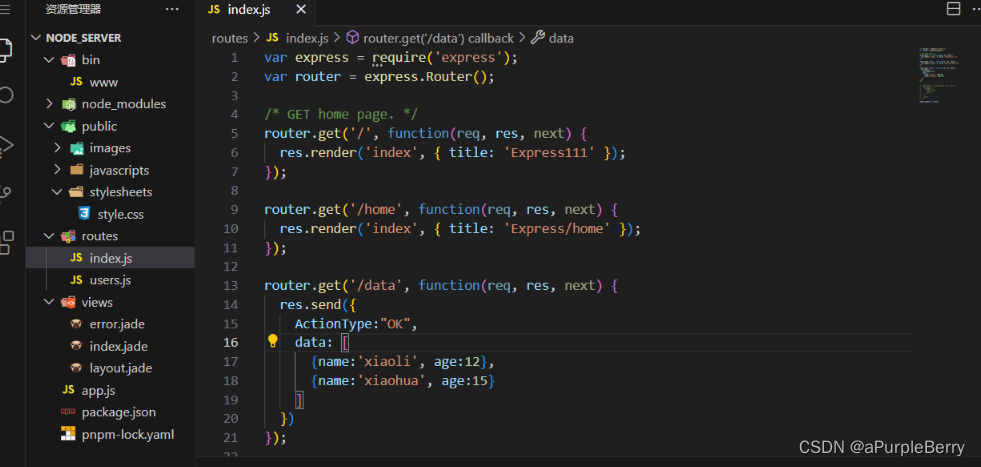Click ActionType:"OK" on line 15
Screen dimensions: 981x467
click(x=352, y=324)
